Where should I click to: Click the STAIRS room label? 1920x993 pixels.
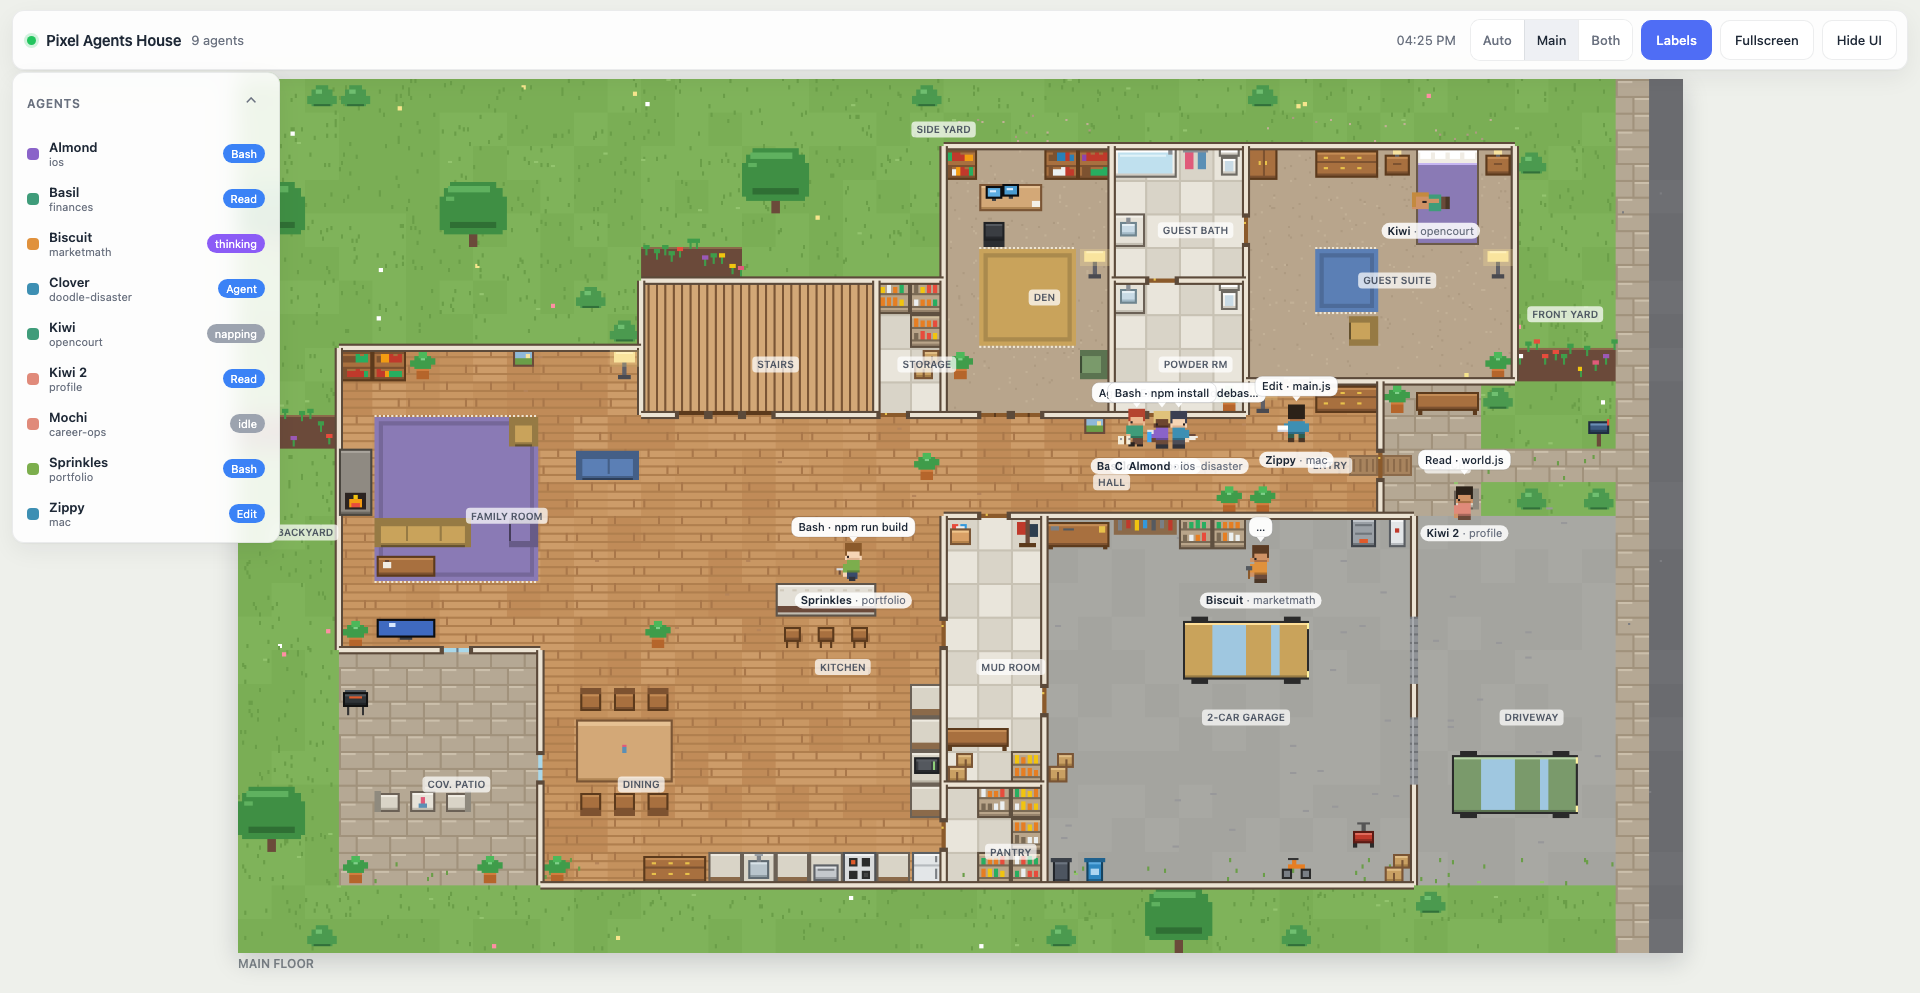pos(775,365)
